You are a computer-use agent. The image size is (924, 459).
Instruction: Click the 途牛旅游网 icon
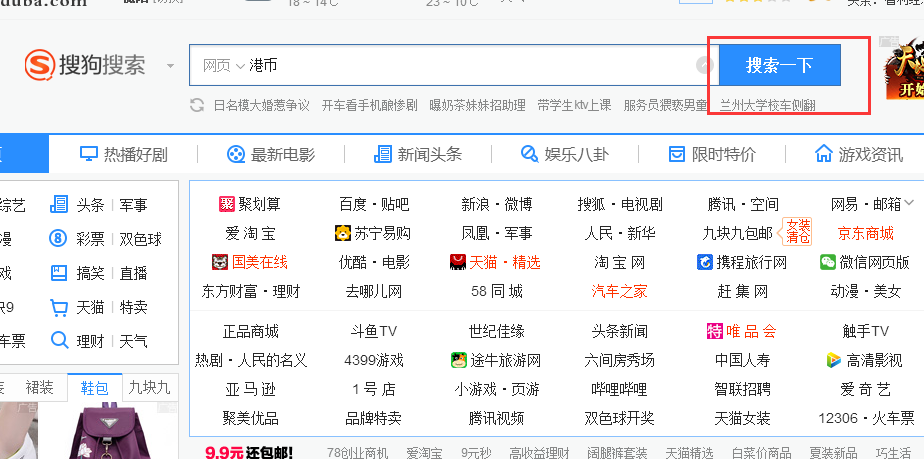pos(459,360)
